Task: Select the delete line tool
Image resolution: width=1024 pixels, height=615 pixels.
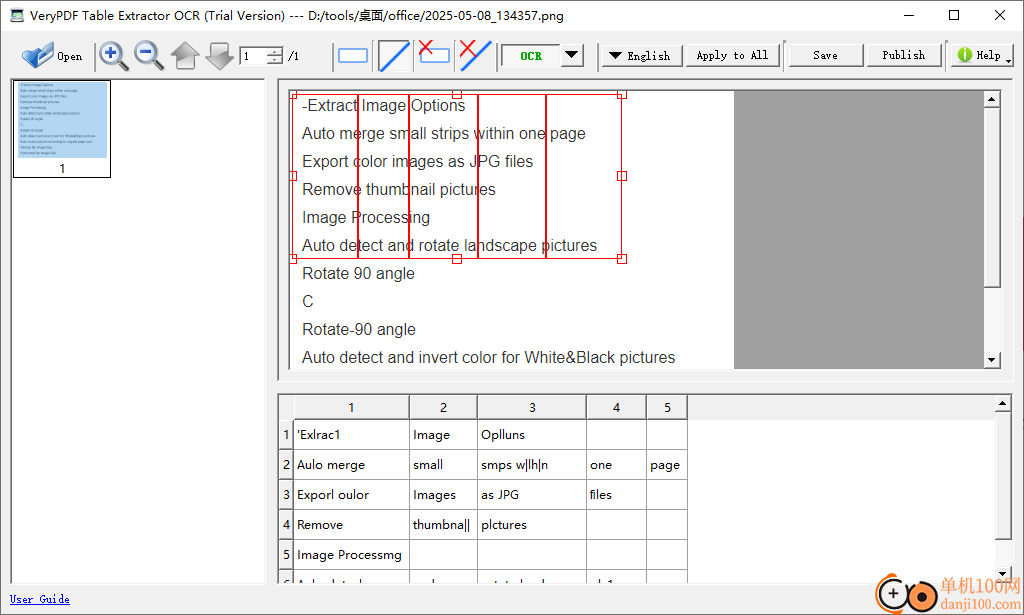Action: 475,55
